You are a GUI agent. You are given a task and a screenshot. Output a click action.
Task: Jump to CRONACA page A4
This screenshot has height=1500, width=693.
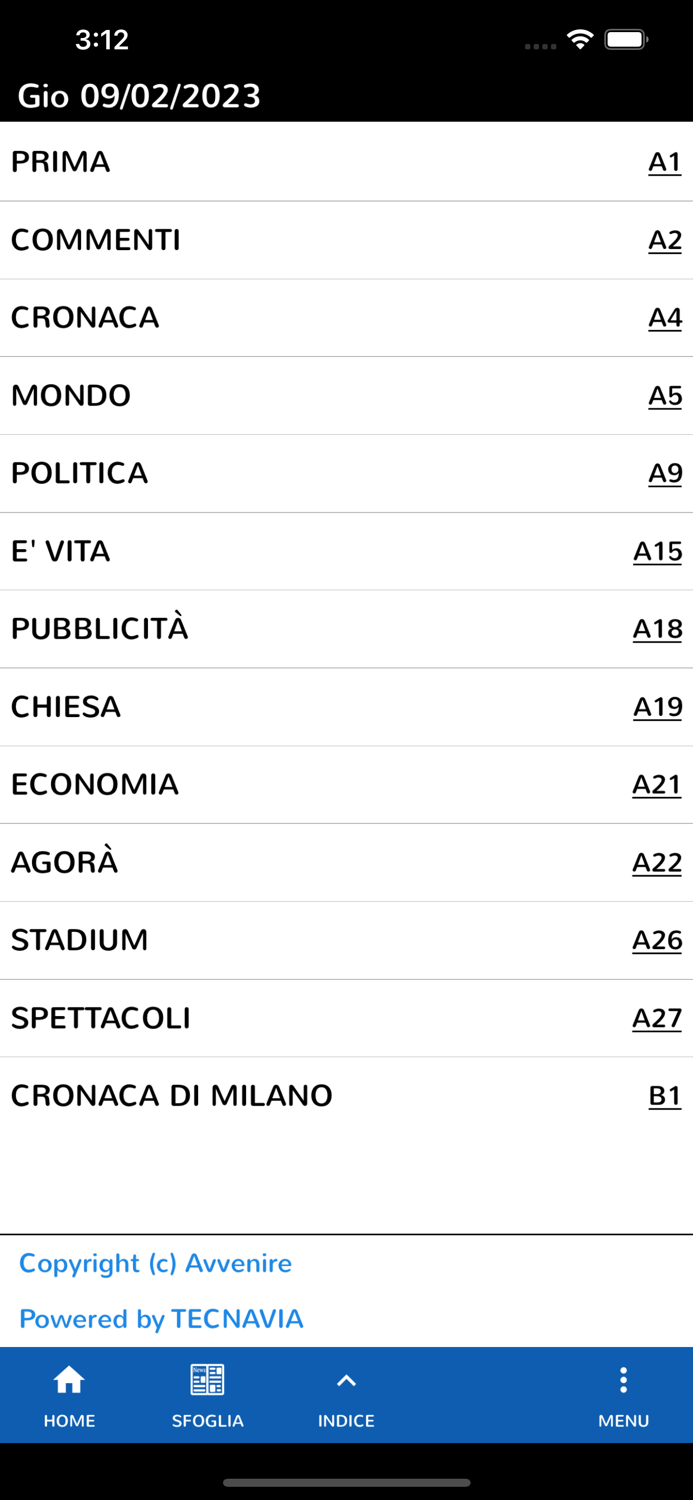[x=665, y=318]
